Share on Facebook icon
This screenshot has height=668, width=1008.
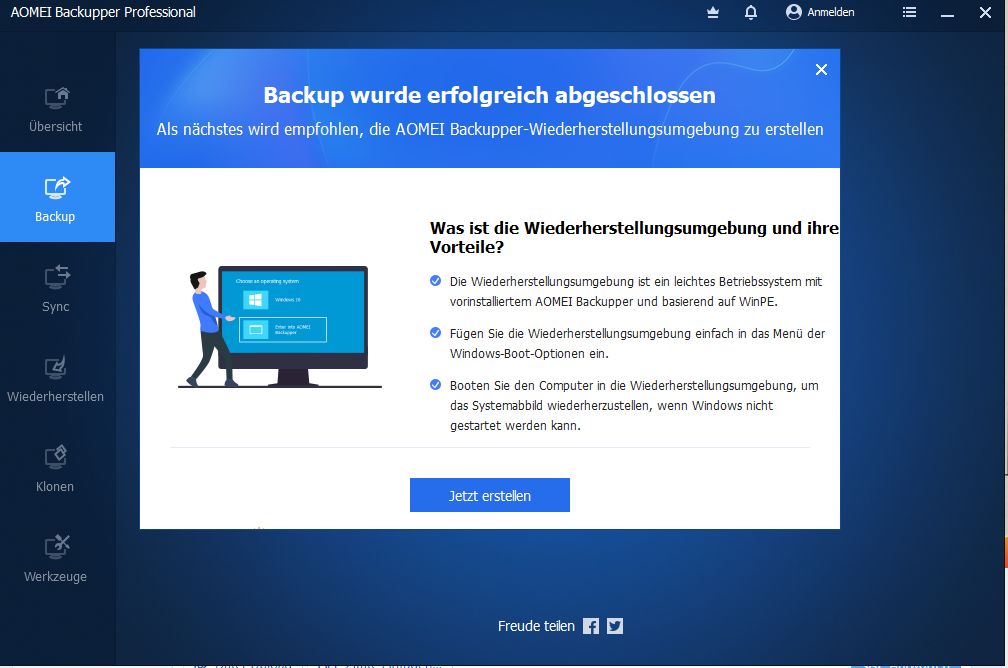pos(591,626)
